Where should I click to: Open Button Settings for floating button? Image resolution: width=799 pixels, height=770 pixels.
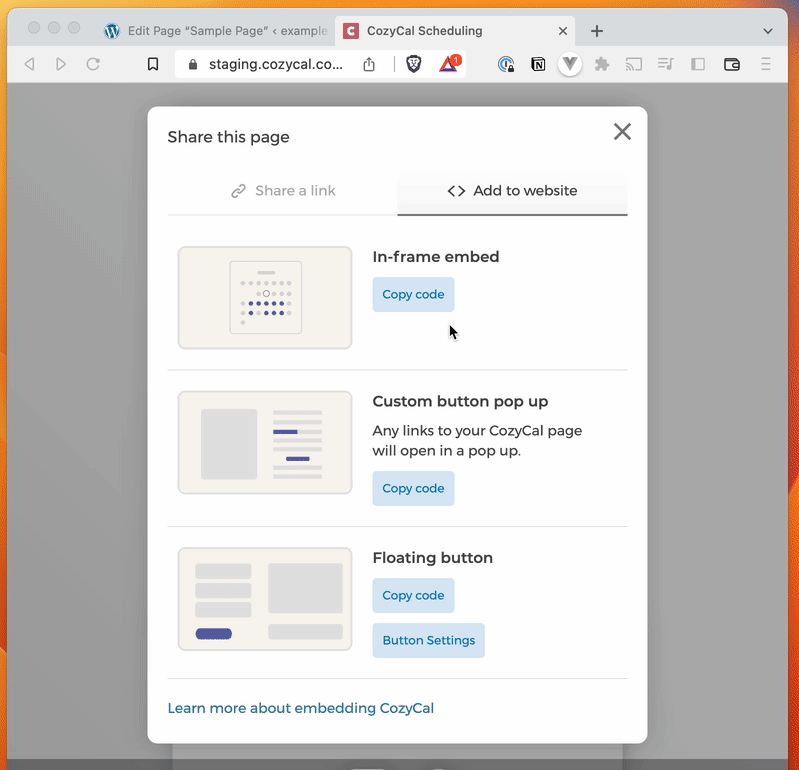(429, 640)
